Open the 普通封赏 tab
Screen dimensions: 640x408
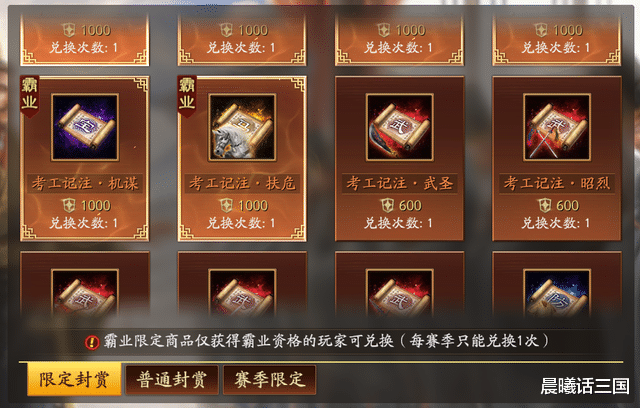click(x=172, y=380)
